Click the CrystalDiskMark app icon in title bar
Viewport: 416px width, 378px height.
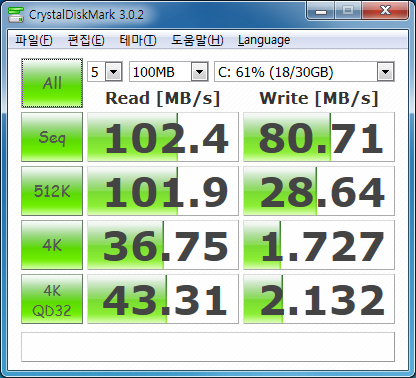16,14
